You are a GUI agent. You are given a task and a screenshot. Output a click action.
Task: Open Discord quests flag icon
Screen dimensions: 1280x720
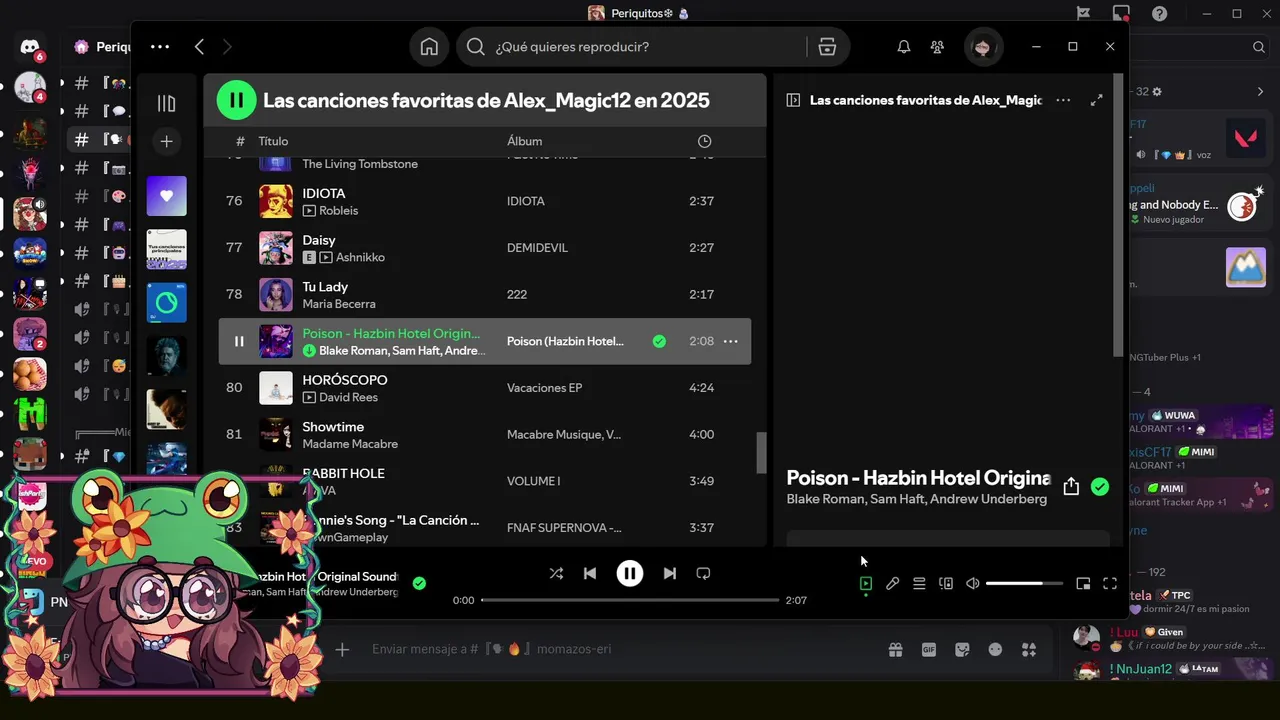pos(1083,13)
